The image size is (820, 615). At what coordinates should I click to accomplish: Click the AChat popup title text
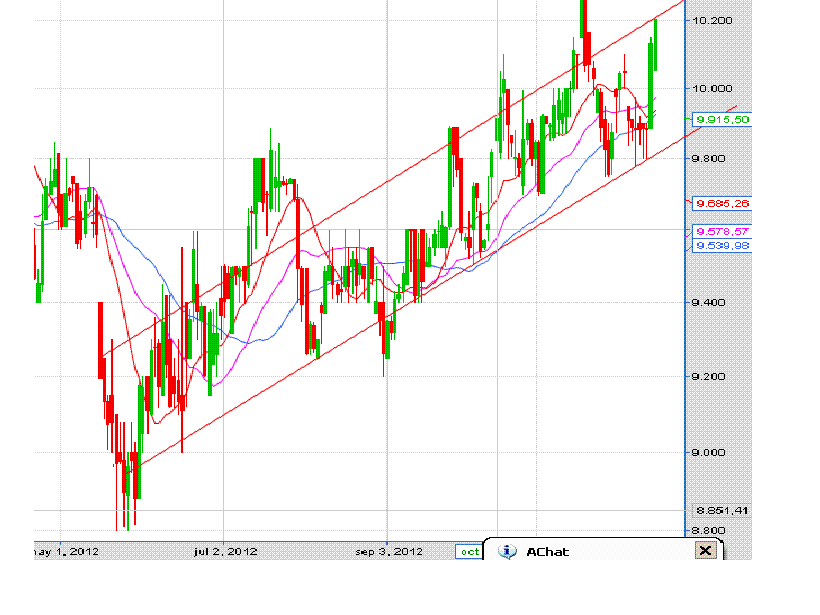click(x=548, y=552)
